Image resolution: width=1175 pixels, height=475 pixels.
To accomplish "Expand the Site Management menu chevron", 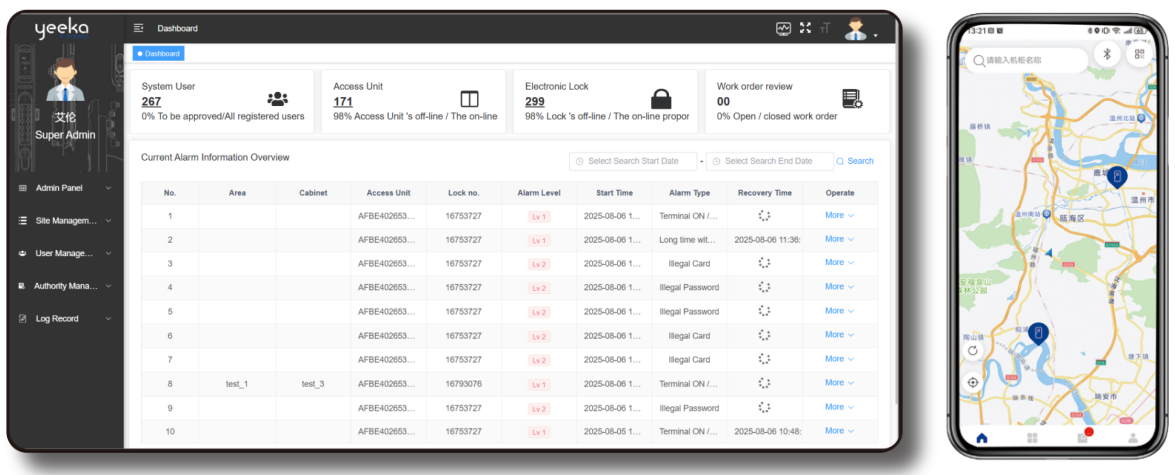I will coord(109,221).
